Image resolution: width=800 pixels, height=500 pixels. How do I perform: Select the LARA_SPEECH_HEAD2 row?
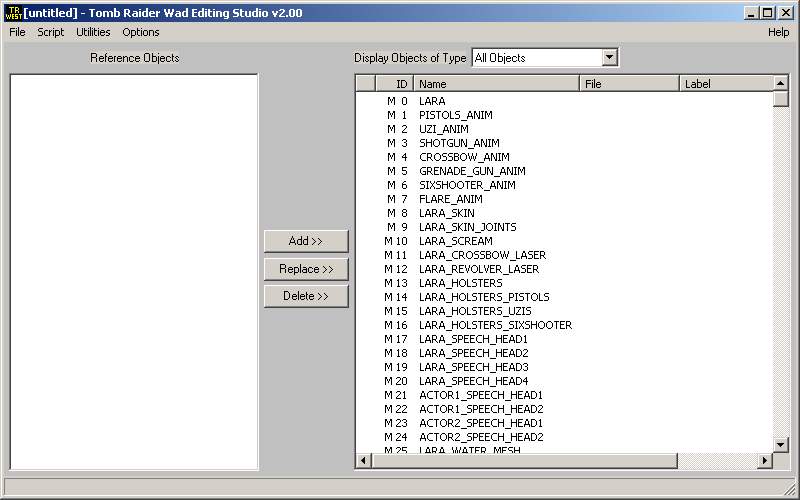click(x=565, y=353)
